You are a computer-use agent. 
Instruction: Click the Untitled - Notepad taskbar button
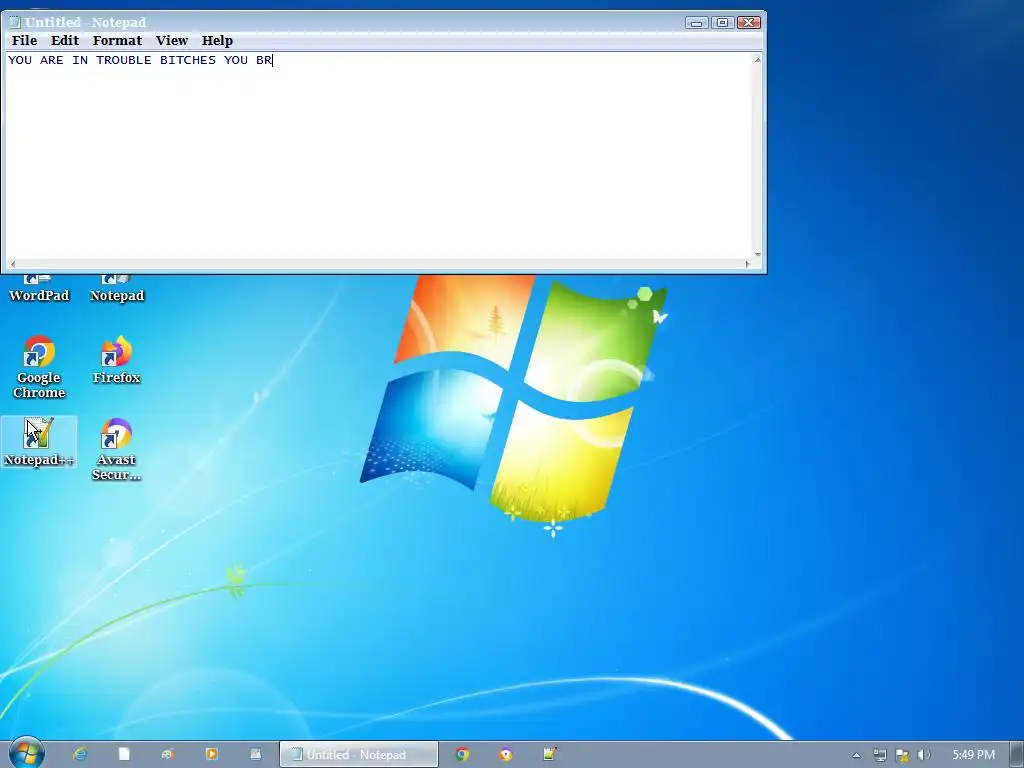[x=359, y=754]
